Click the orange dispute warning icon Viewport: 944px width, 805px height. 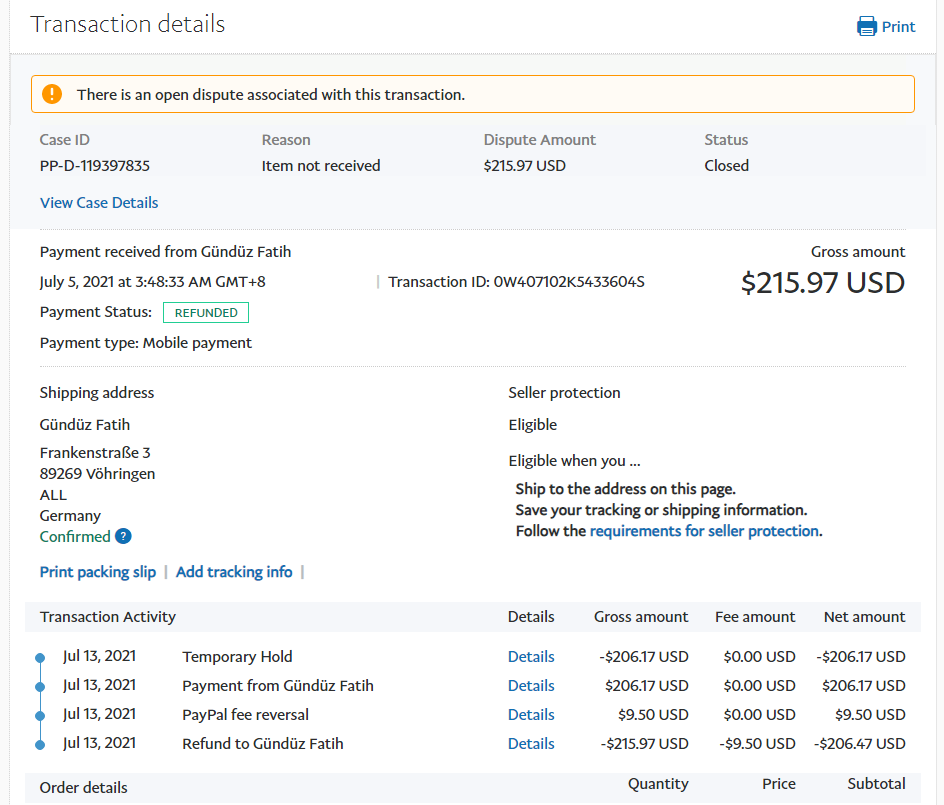pos(53,95)
